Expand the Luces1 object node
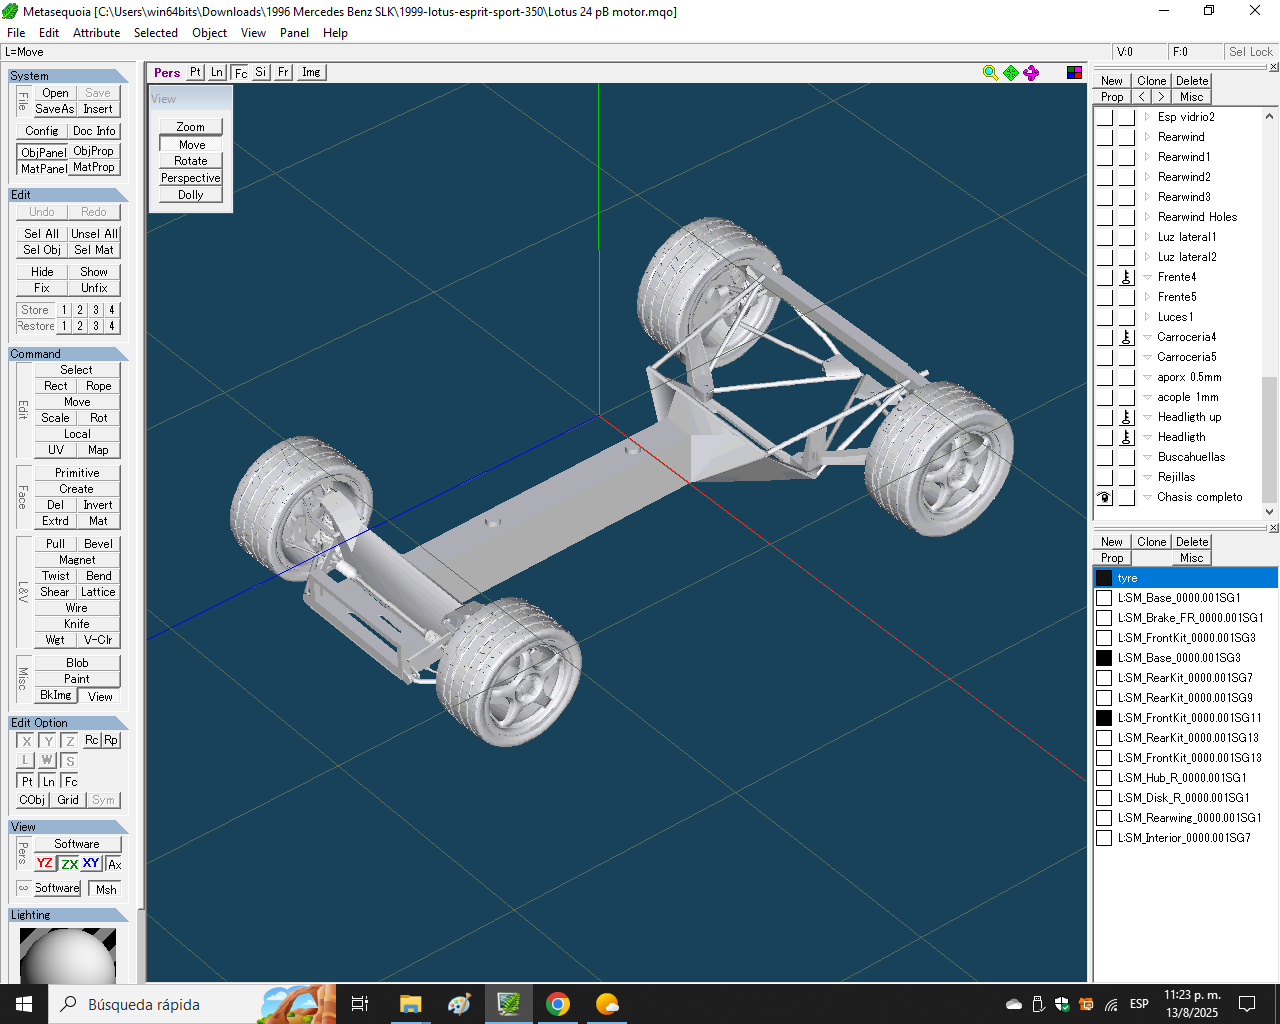 click(1147, 317)
